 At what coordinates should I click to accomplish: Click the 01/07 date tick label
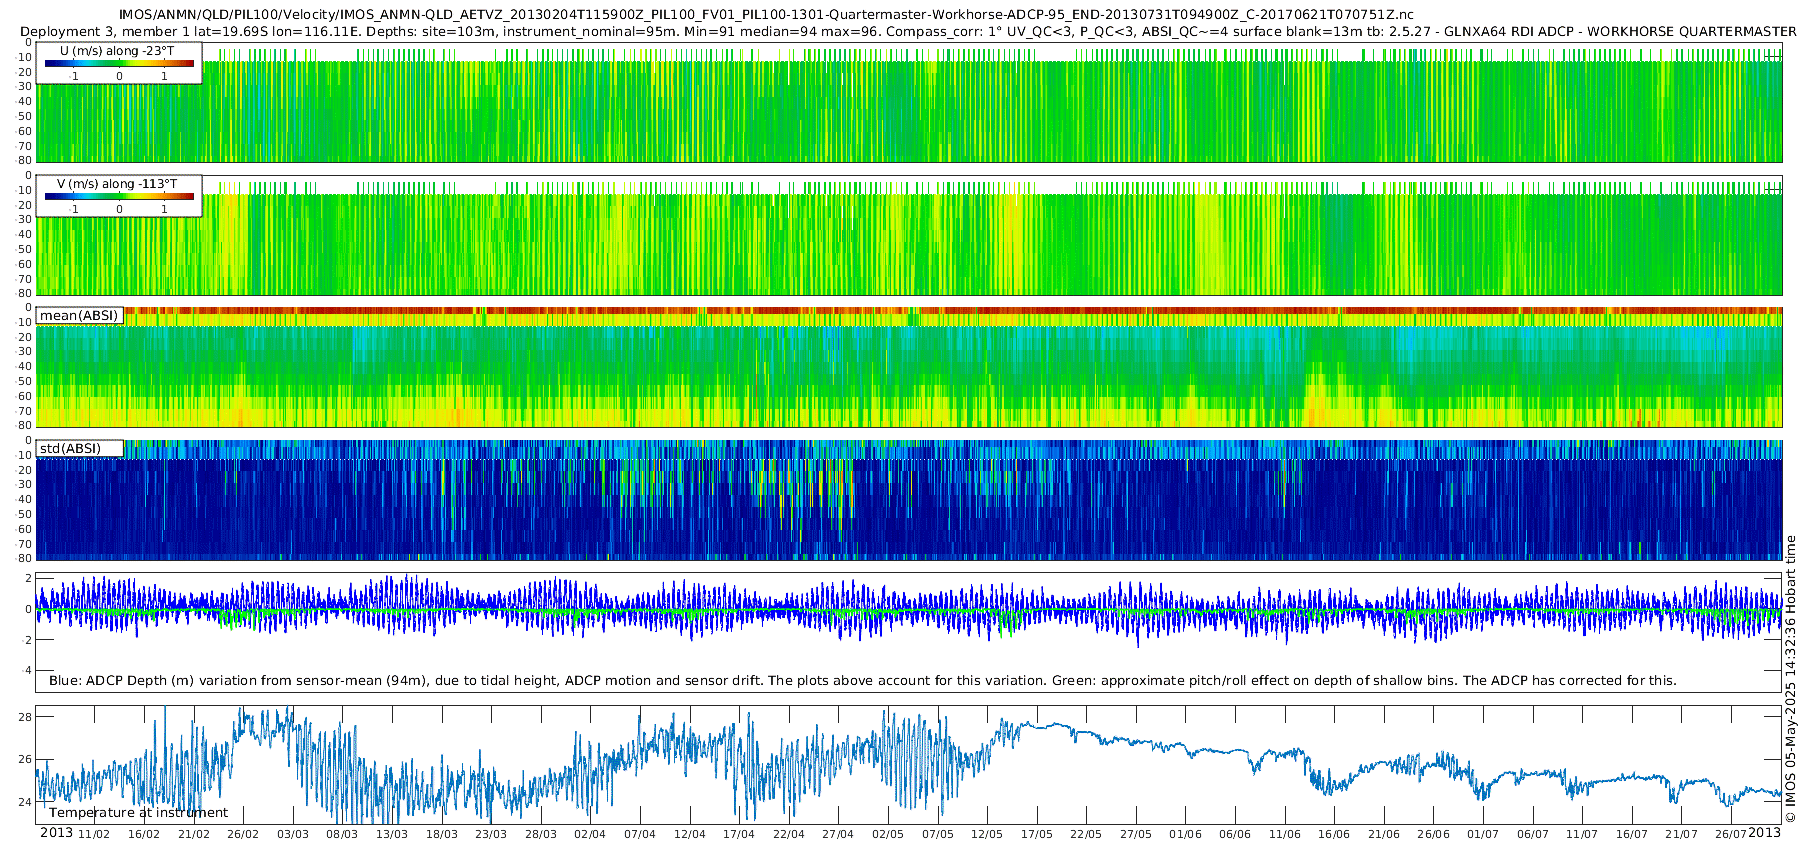pos(1483,834)
